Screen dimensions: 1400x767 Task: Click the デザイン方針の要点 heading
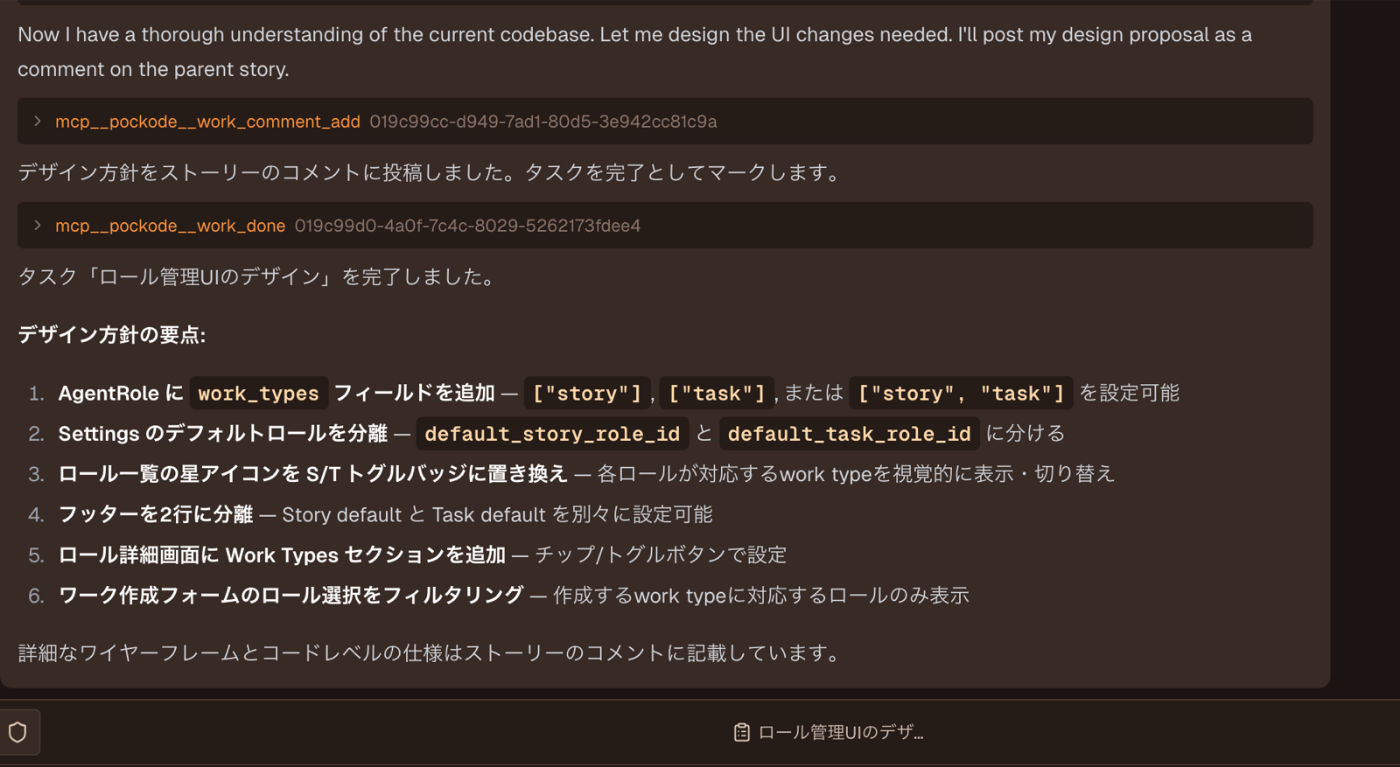point(112,335)
